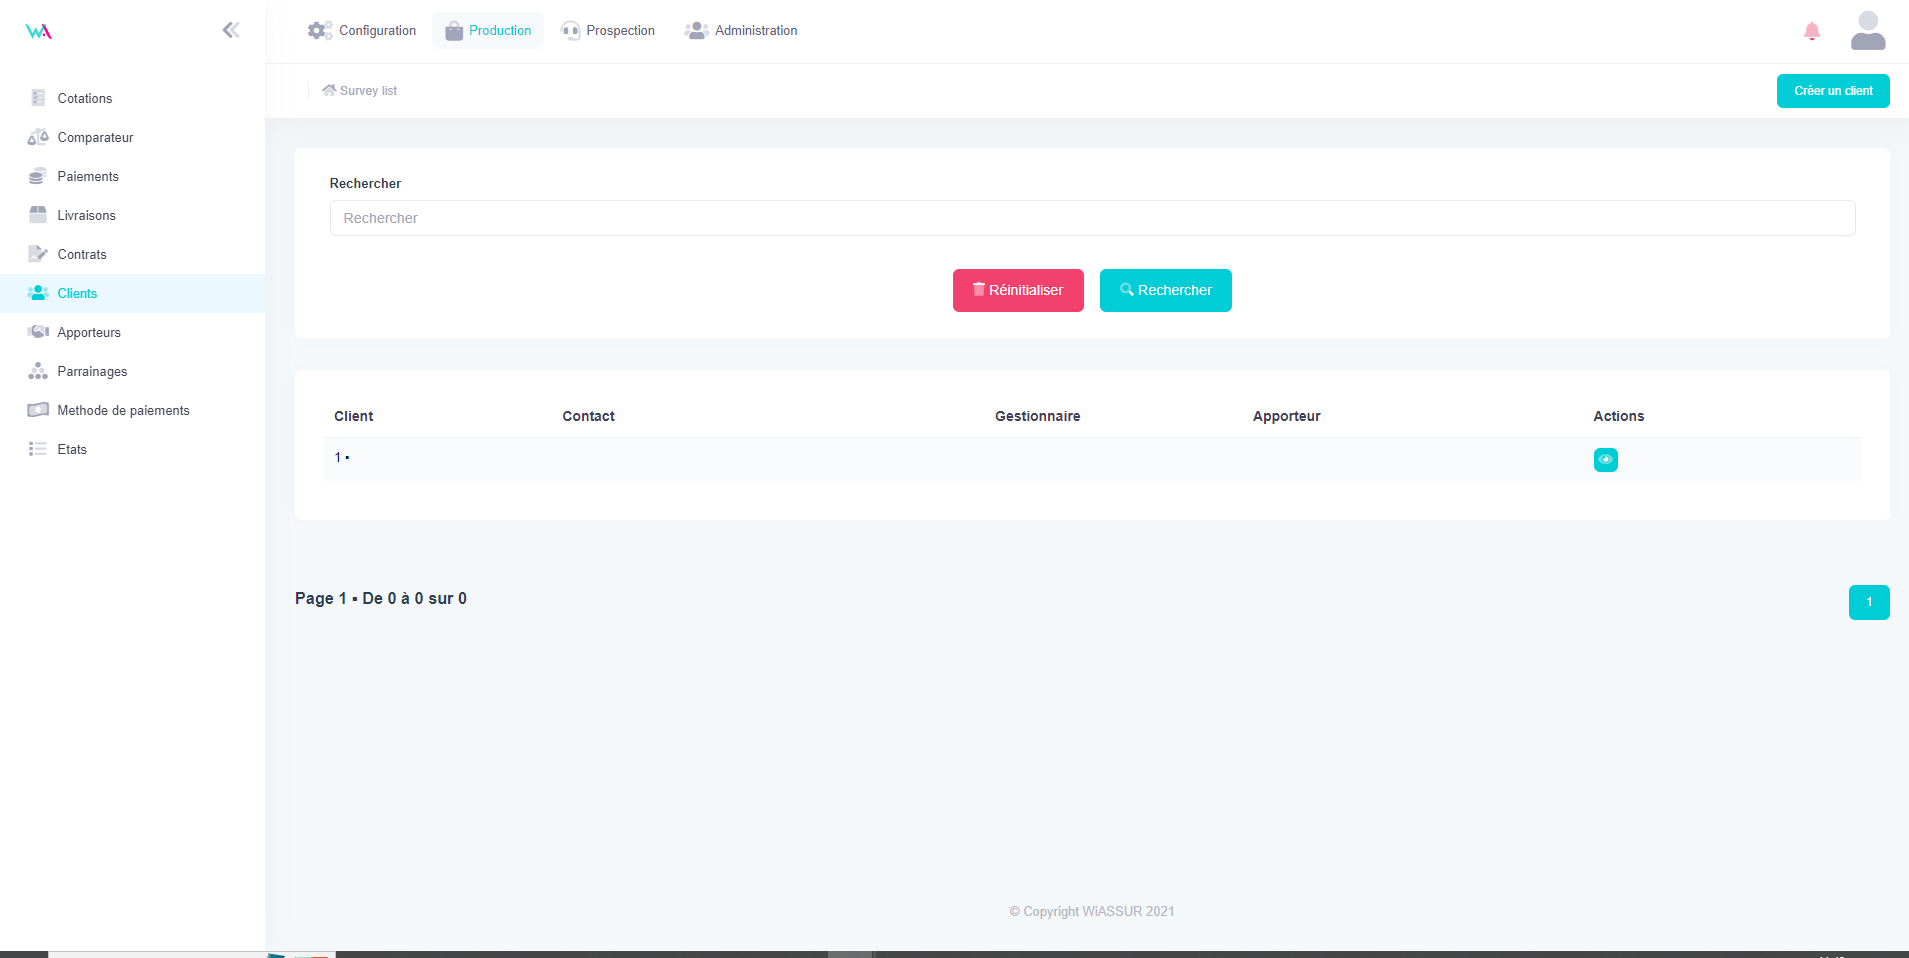
Task: Open the Configuration menu
Action: (x=362, y=31)
